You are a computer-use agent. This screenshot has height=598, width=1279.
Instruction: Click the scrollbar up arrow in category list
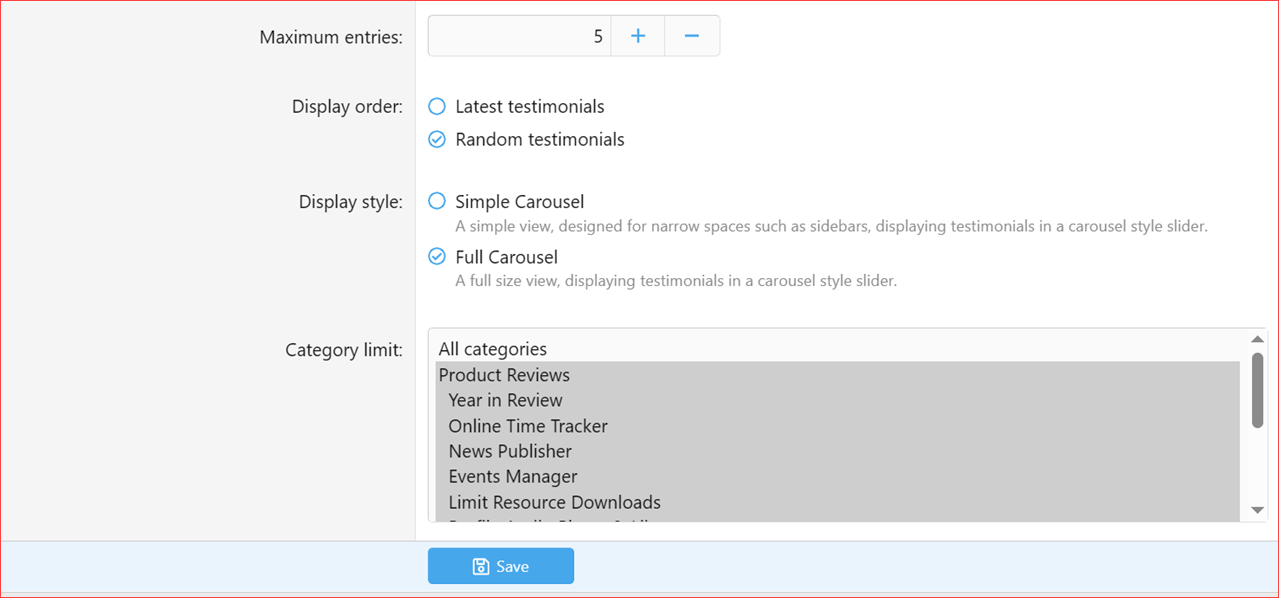(1256, 338)
